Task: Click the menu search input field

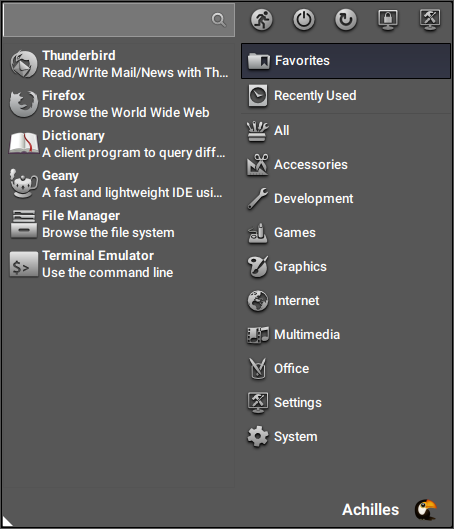Action: click(119, 20)
